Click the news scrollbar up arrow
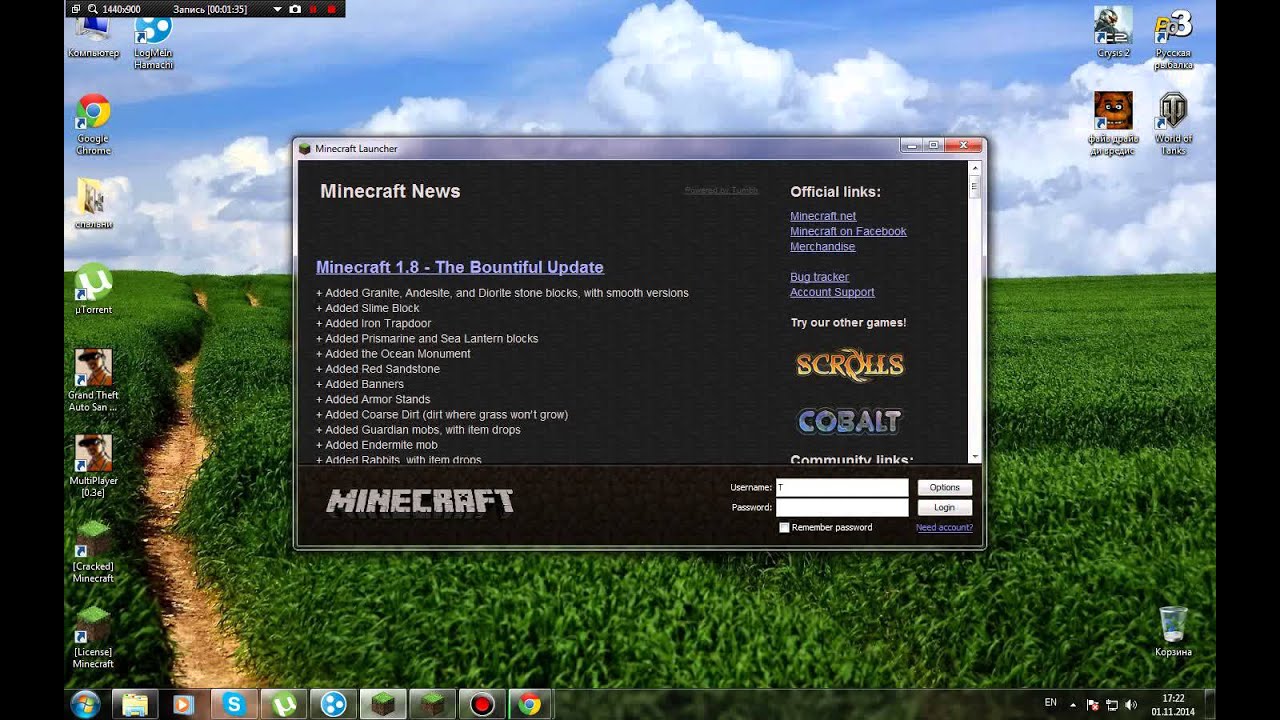The width and height of the screenshot is (1280, 720). pos(976,168)
